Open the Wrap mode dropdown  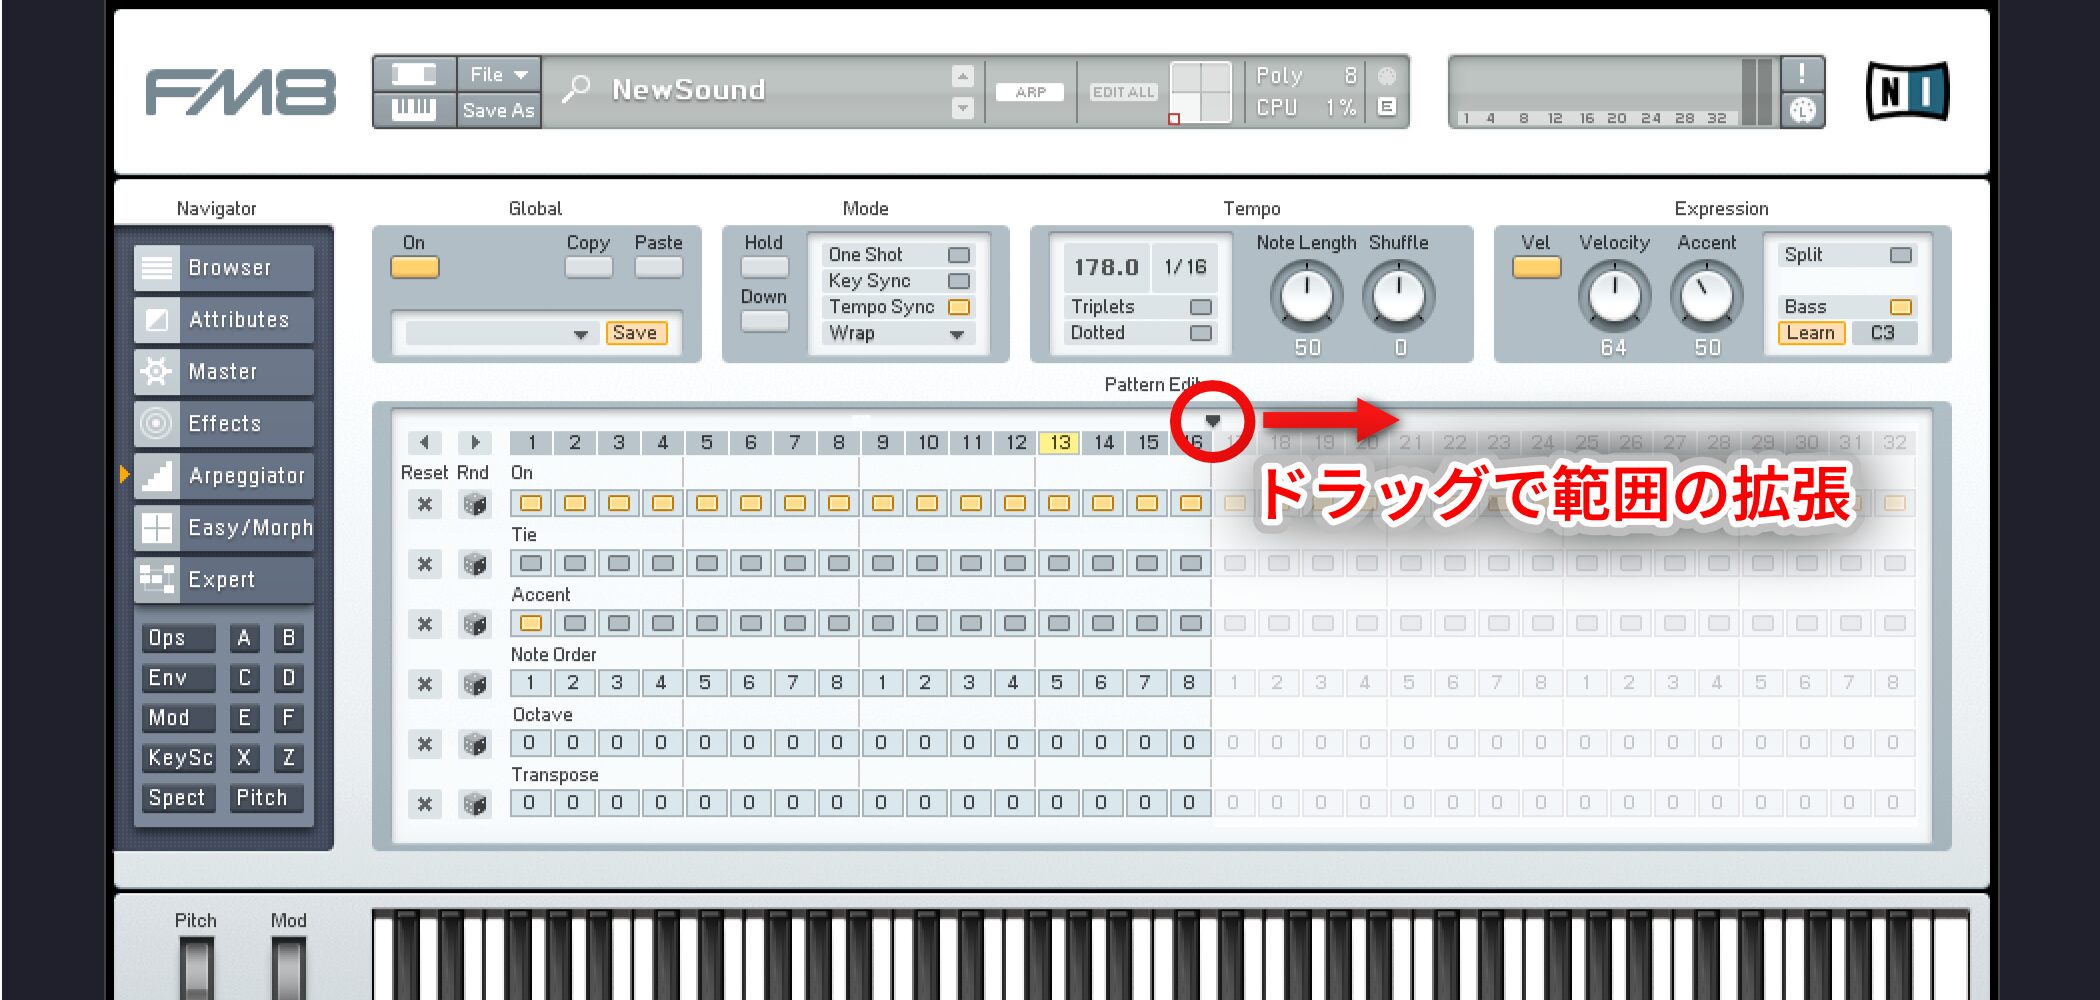[898, 333]
